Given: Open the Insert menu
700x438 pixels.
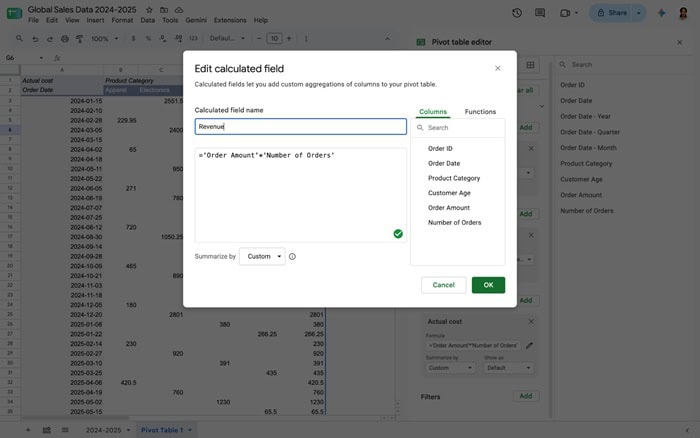Looking at the screenshot, I should (x=95, y=20).
